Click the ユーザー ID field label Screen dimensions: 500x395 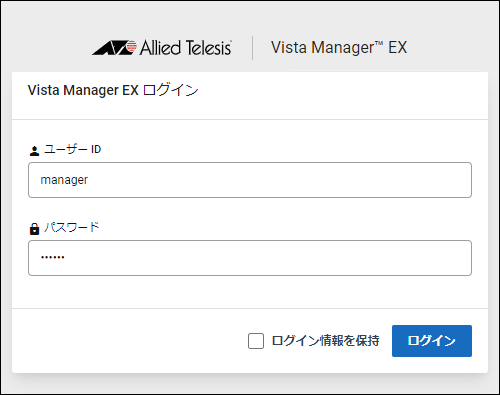point(73,149)
